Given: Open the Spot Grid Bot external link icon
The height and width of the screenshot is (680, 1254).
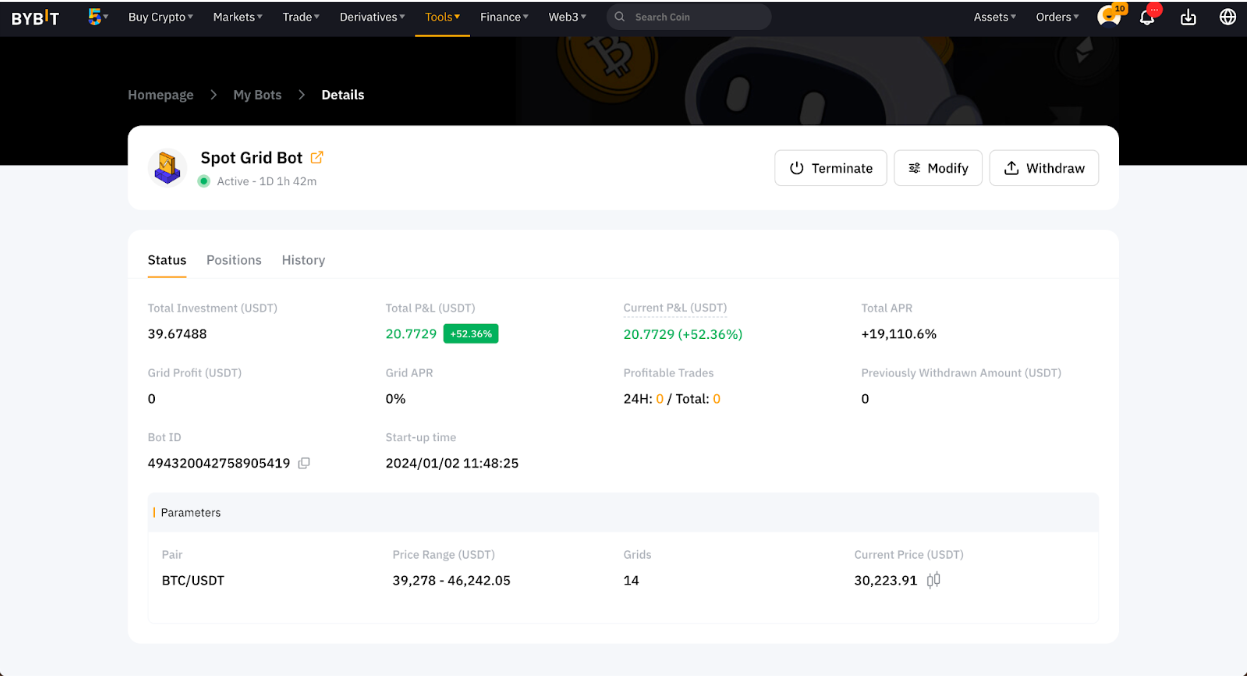Looking at the screenshot, I should [317, 157].
